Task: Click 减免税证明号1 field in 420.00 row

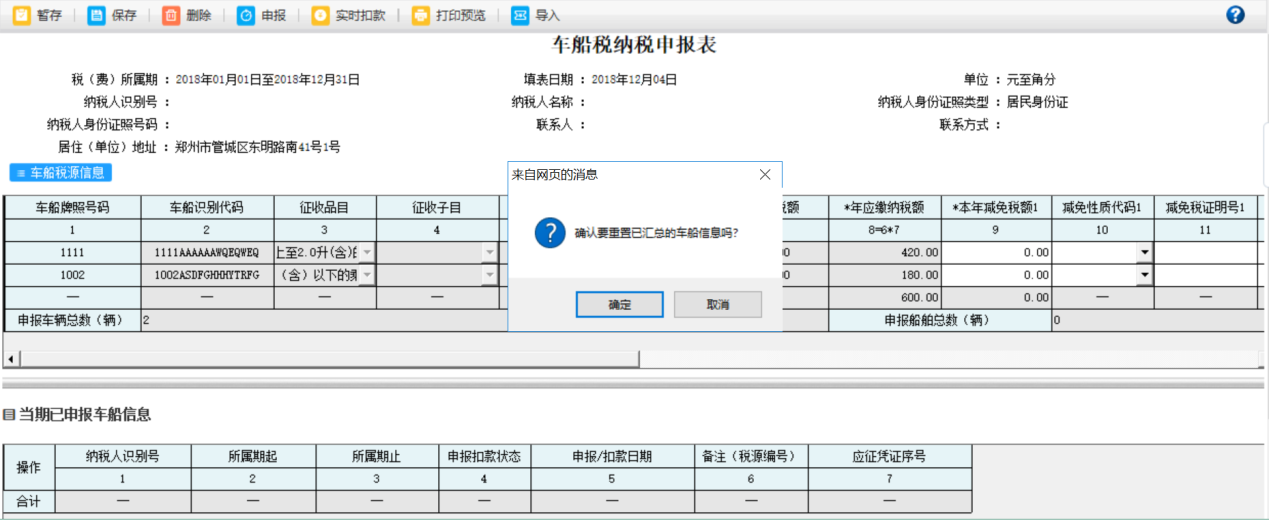Action: pyautogui.click(x=1205, y=252)
